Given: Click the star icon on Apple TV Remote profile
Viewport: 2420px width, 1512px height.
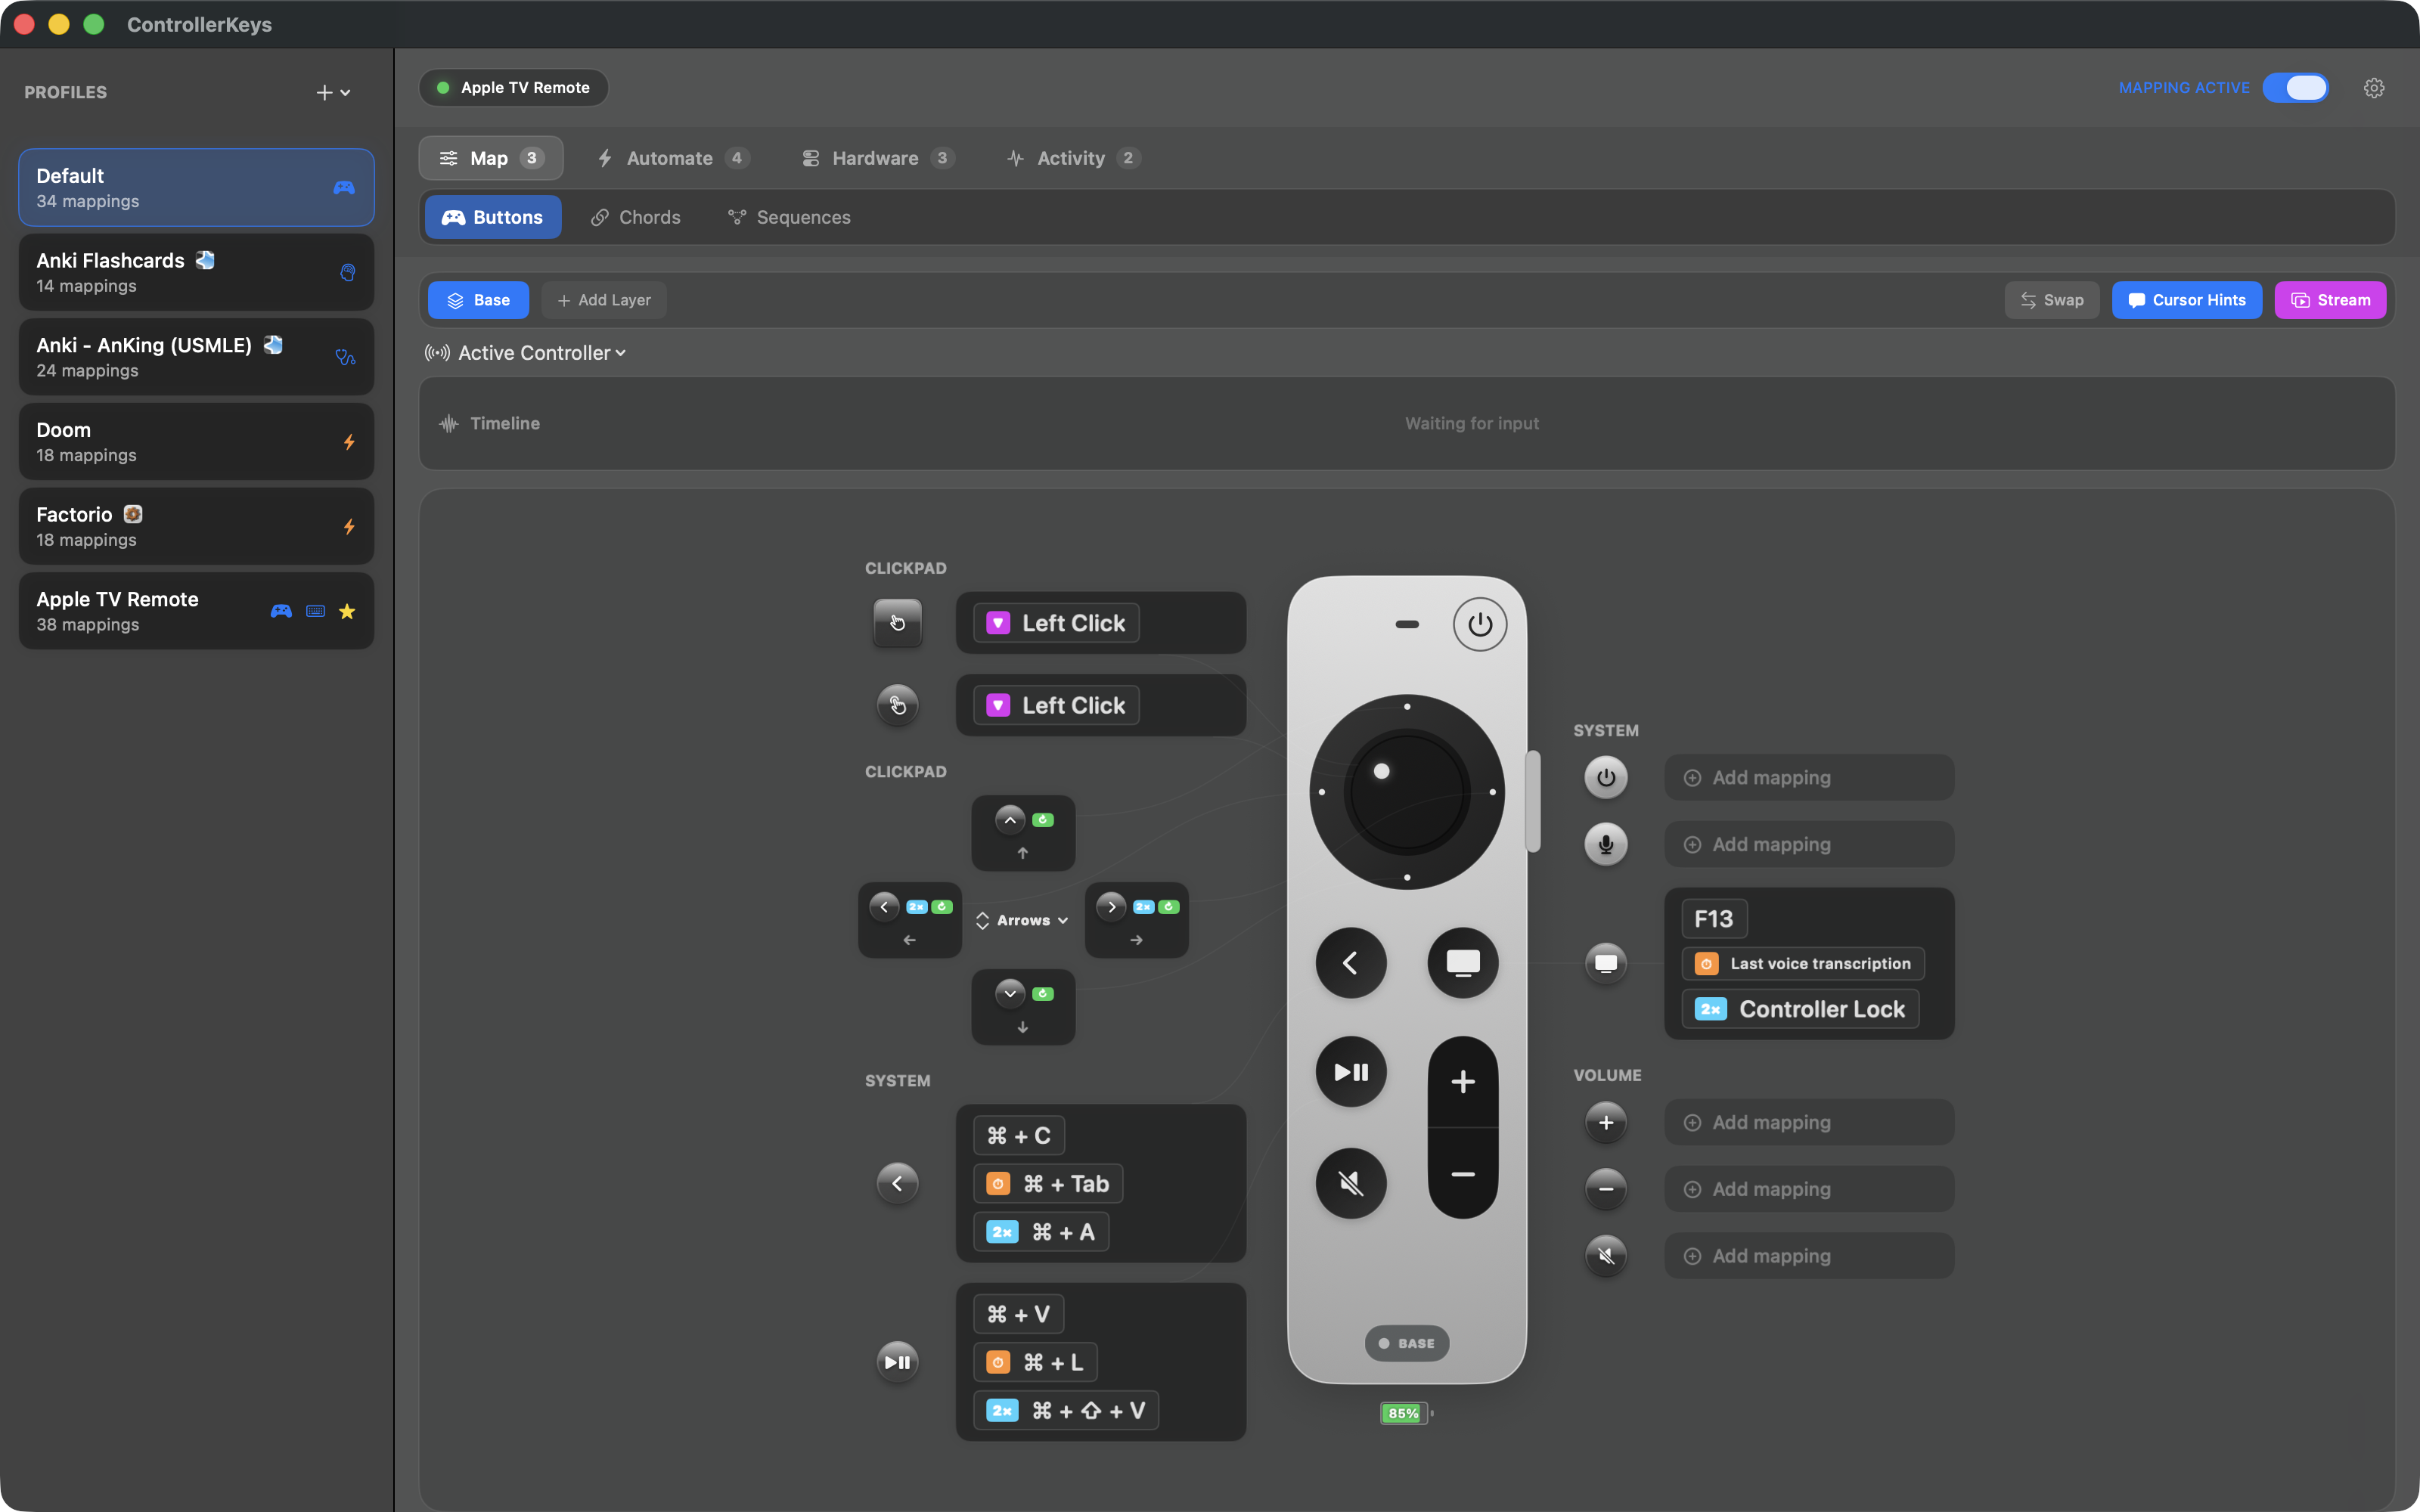Looking at the screenshot, I should pyautogui.click(x=347, y=611).
